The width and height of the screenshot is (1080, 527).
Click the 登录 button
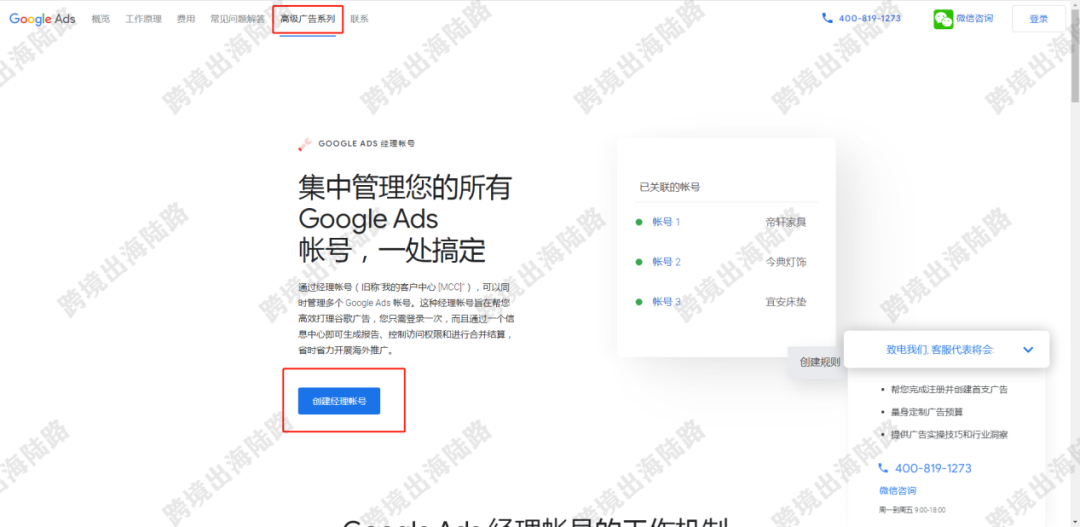coord(1038,19)
